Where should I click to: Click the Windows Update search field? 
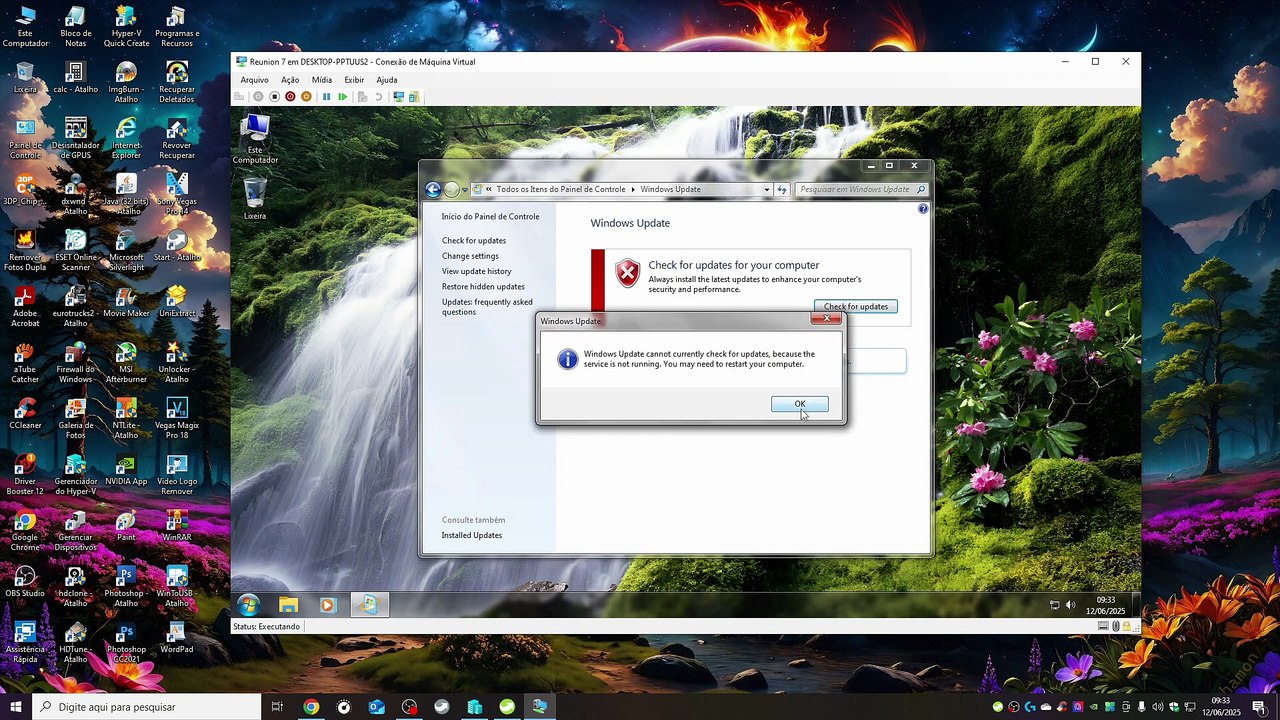click(862, 189)
